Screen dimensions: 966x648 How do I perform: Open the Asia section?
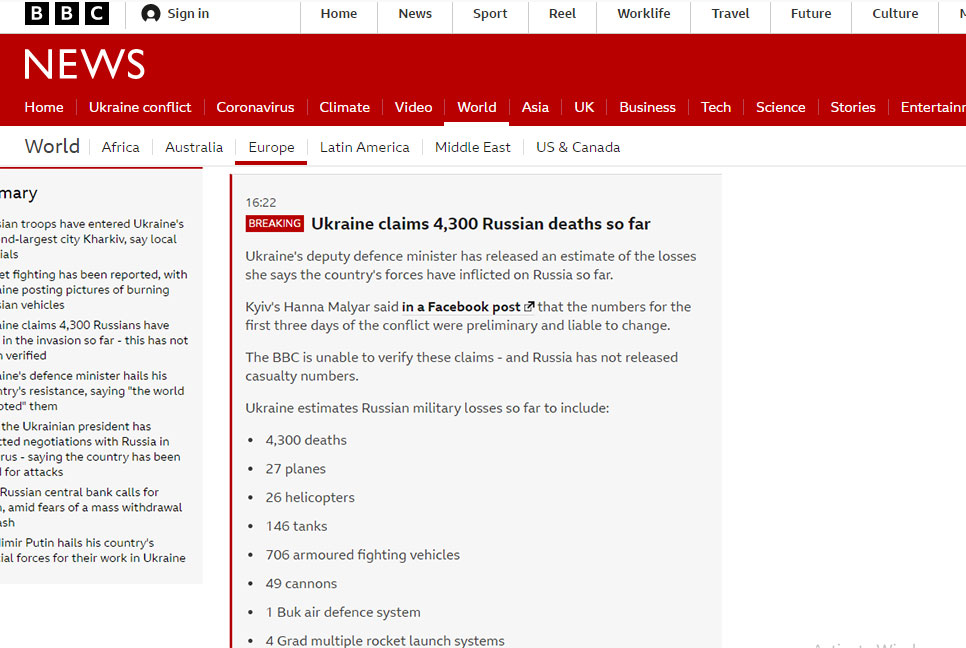pos(535,107)
